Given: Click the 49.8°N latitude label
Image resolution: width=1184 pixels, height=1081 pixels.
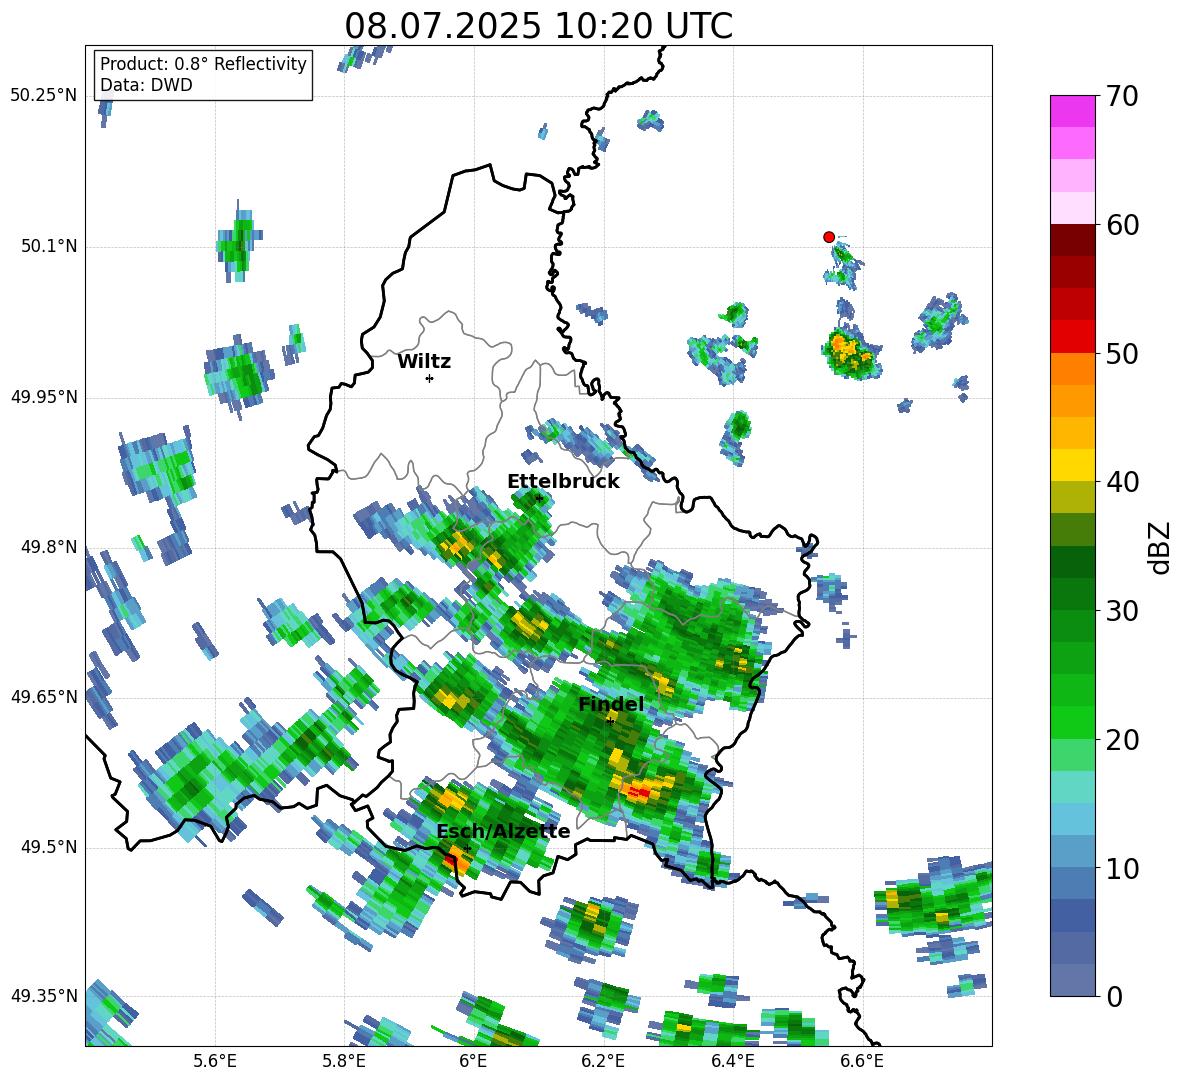Looking at the screenshot, I should tap(50, 547).
